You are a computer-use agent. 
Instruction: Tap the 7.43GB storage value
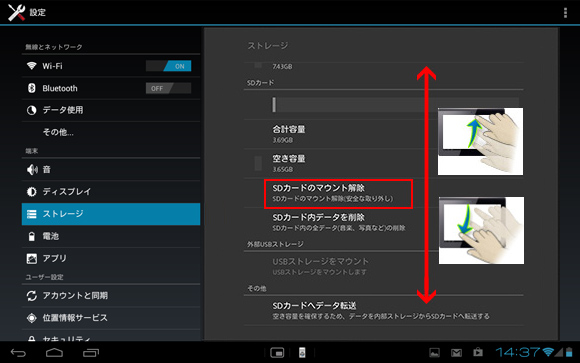click(282, 67)
